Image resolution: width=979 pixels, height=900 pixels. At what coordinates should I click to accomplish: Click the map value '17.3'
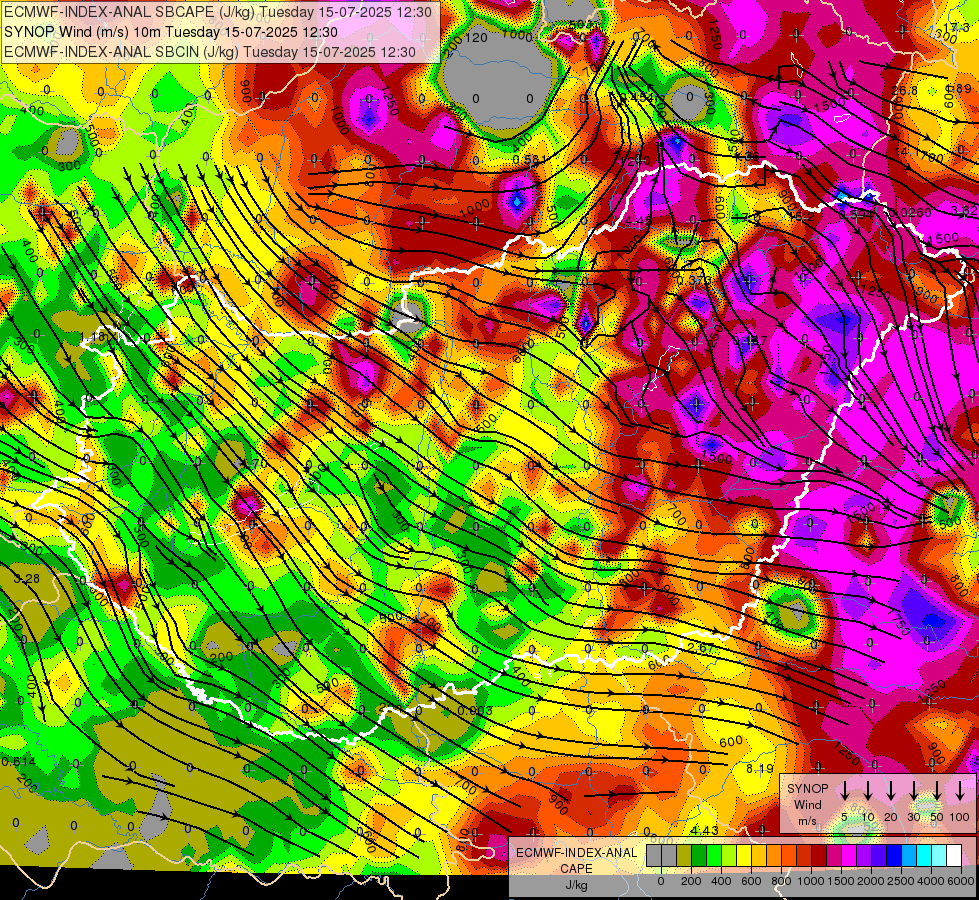point(957,27)
